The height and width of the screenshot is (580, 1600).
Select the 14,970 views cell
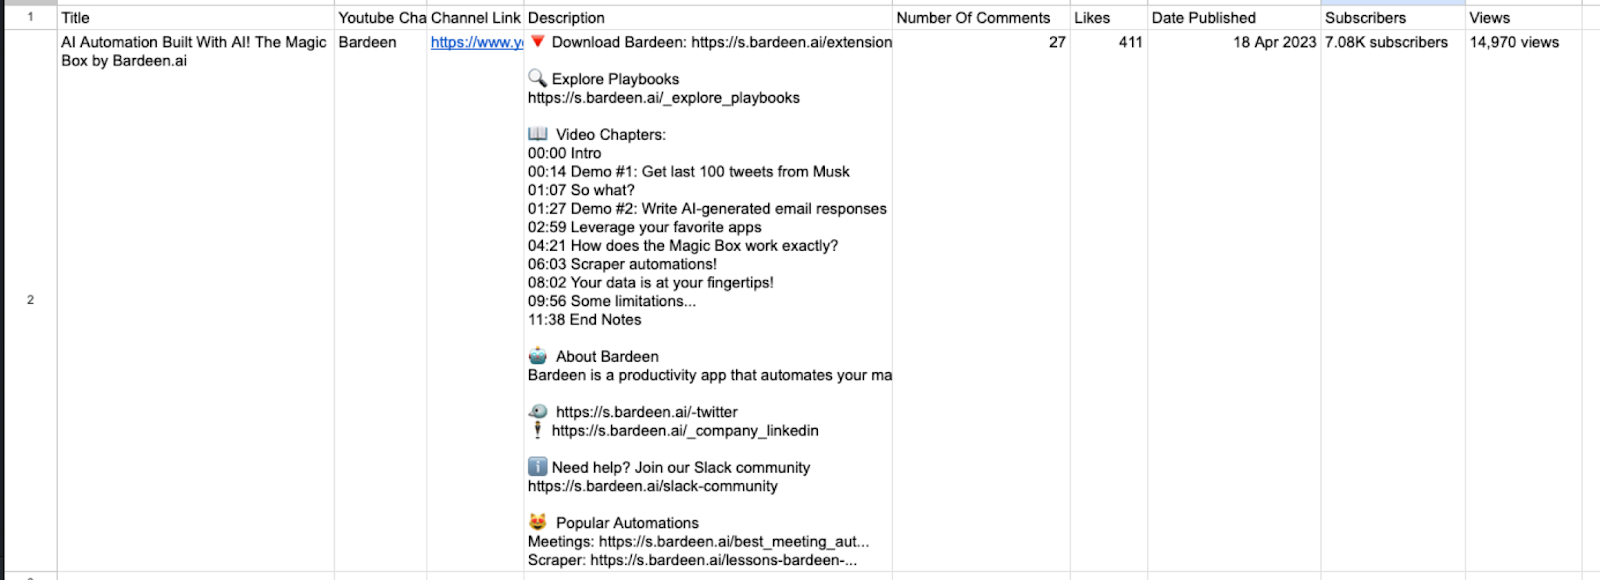(1523, 300)
